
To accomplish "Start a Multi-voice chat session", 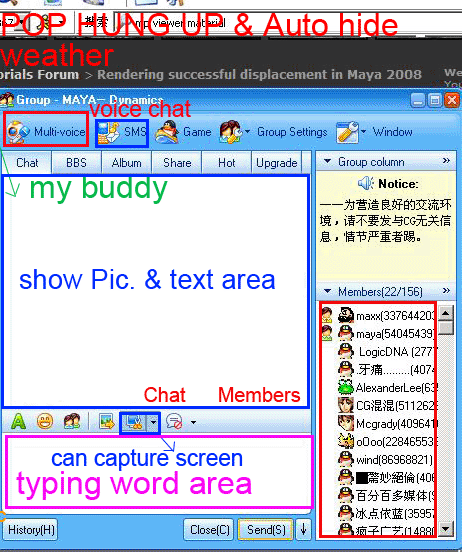I will 46,132.
